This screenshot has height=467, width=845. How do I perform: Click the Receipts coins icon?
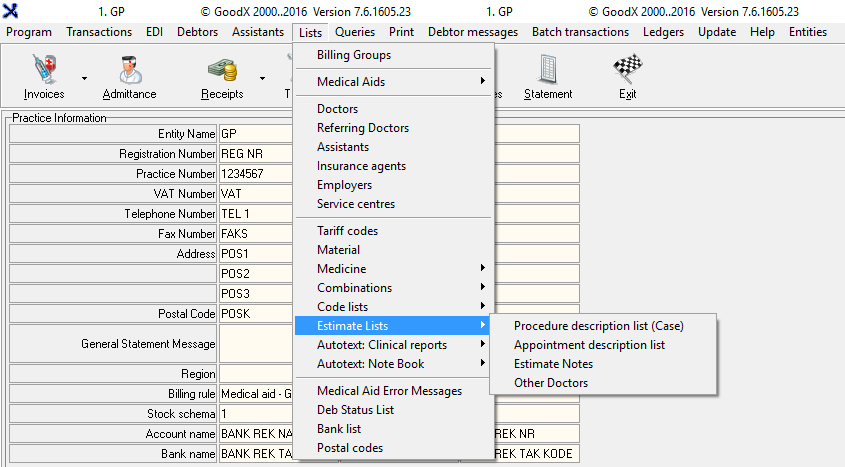tap(221, 70)
